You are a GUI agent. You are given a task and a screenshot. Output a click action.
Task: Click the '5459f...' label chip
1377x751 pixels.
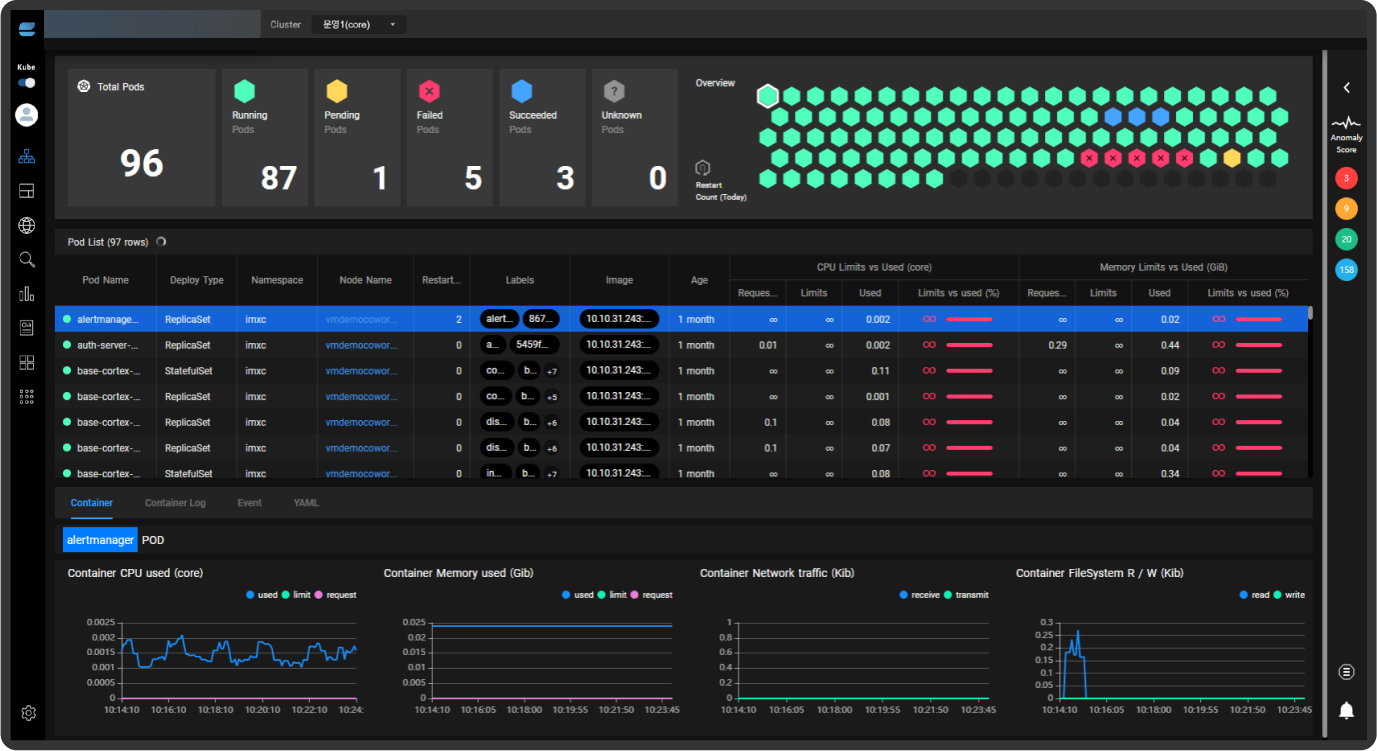pyautogui.click(x=534, y=345)
